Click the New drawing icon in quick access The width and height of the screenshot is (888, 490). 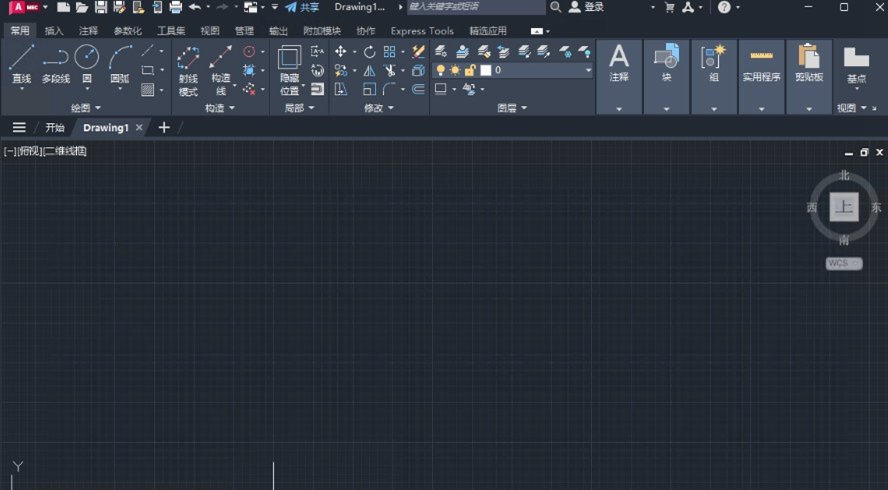coord(63,7)
